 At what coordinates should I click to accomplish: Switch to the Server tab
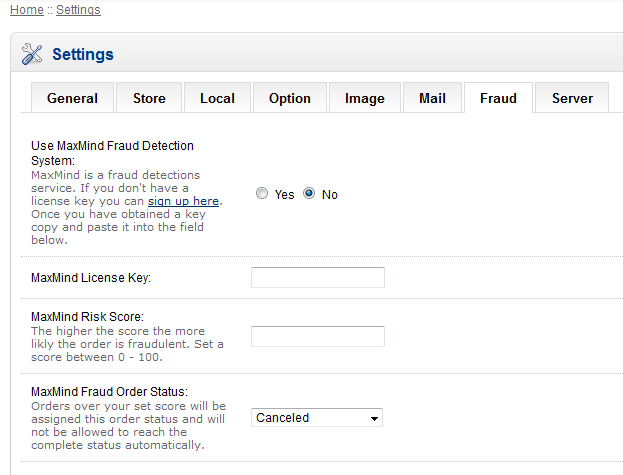click(572, 98)
